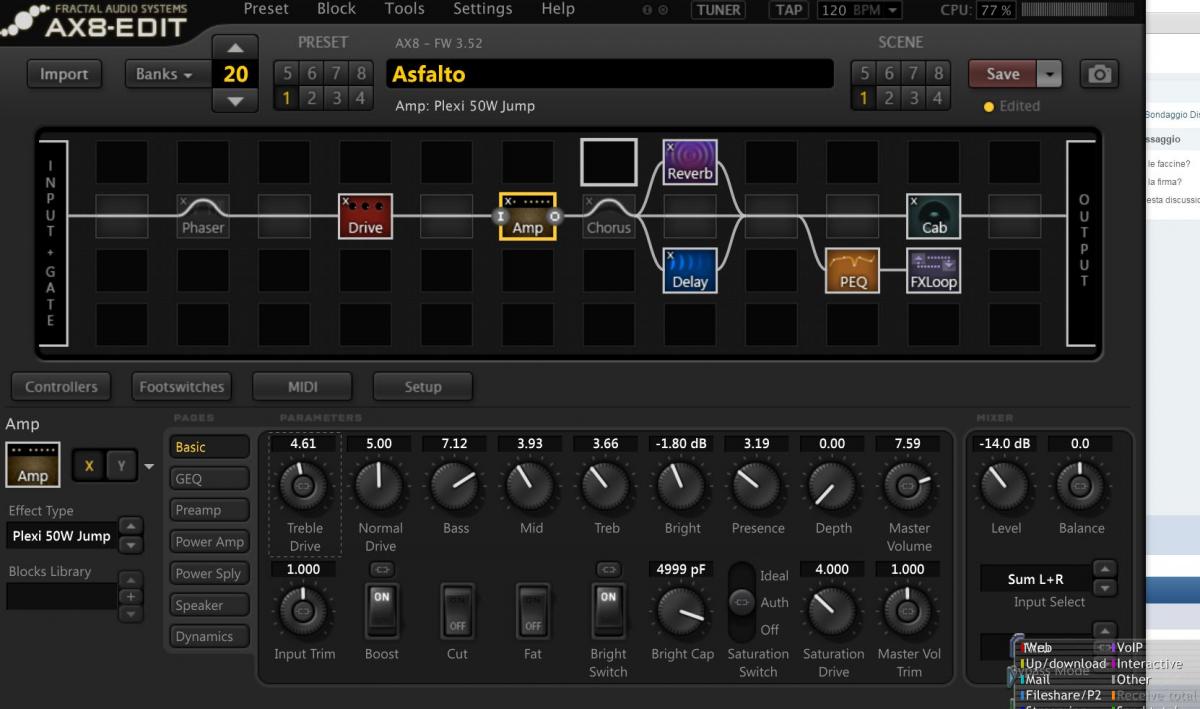The height and width of the screenshot is (709, 1200).
Task: Open the Plexi 50W Jump effect type field
Action: [62, 536]
